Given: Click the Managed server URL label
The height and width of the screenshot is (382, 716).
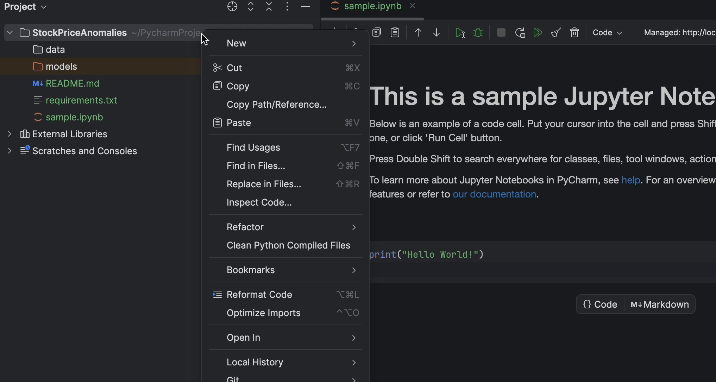Looking at the screenshot, I should click(679, 32).
